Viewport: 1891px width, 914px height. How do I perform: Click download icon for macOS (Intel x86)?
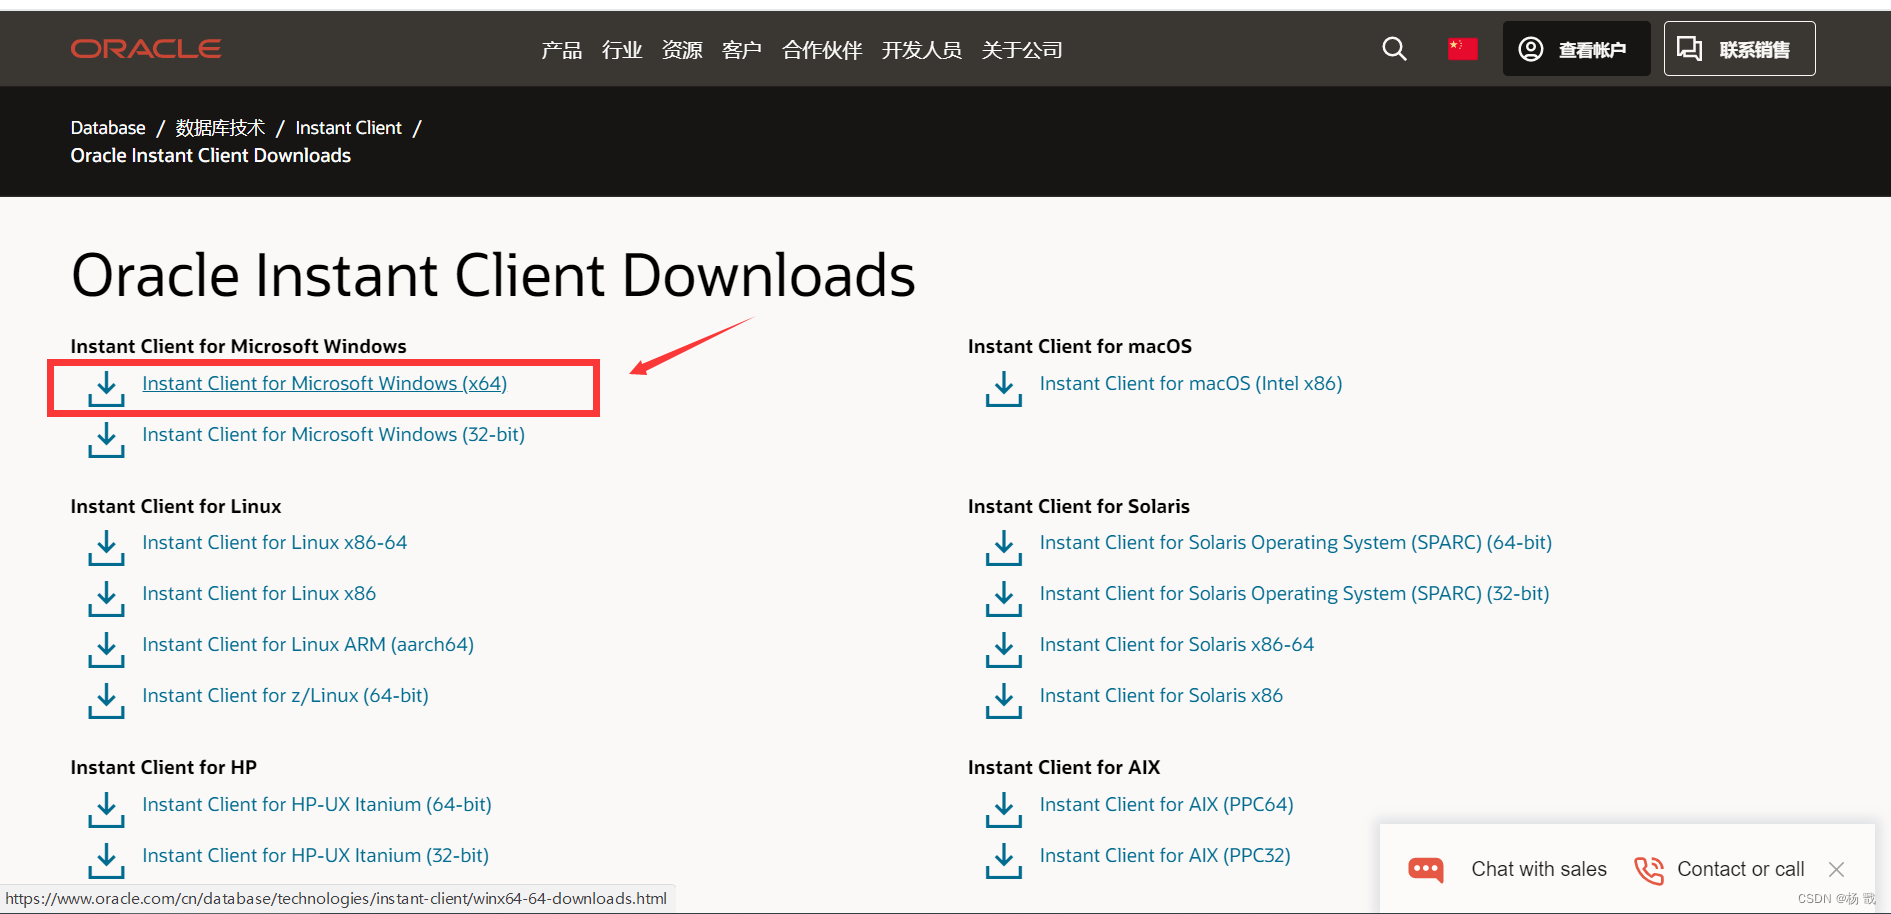click(1004, 389)
